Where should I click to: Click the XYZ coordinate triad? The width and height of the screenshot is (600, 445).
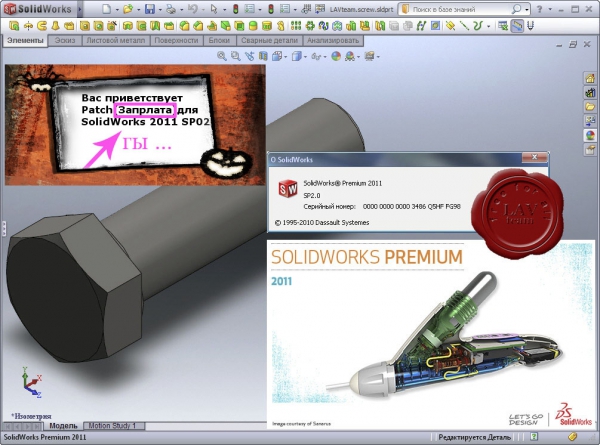tap(31, 383)
